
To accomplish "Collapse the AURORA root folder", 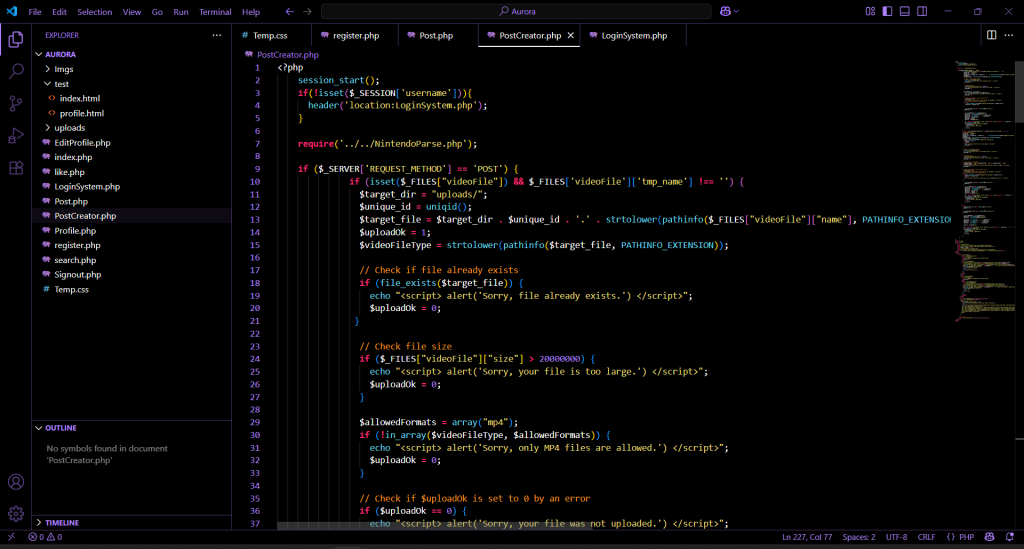I will (39, 54).
